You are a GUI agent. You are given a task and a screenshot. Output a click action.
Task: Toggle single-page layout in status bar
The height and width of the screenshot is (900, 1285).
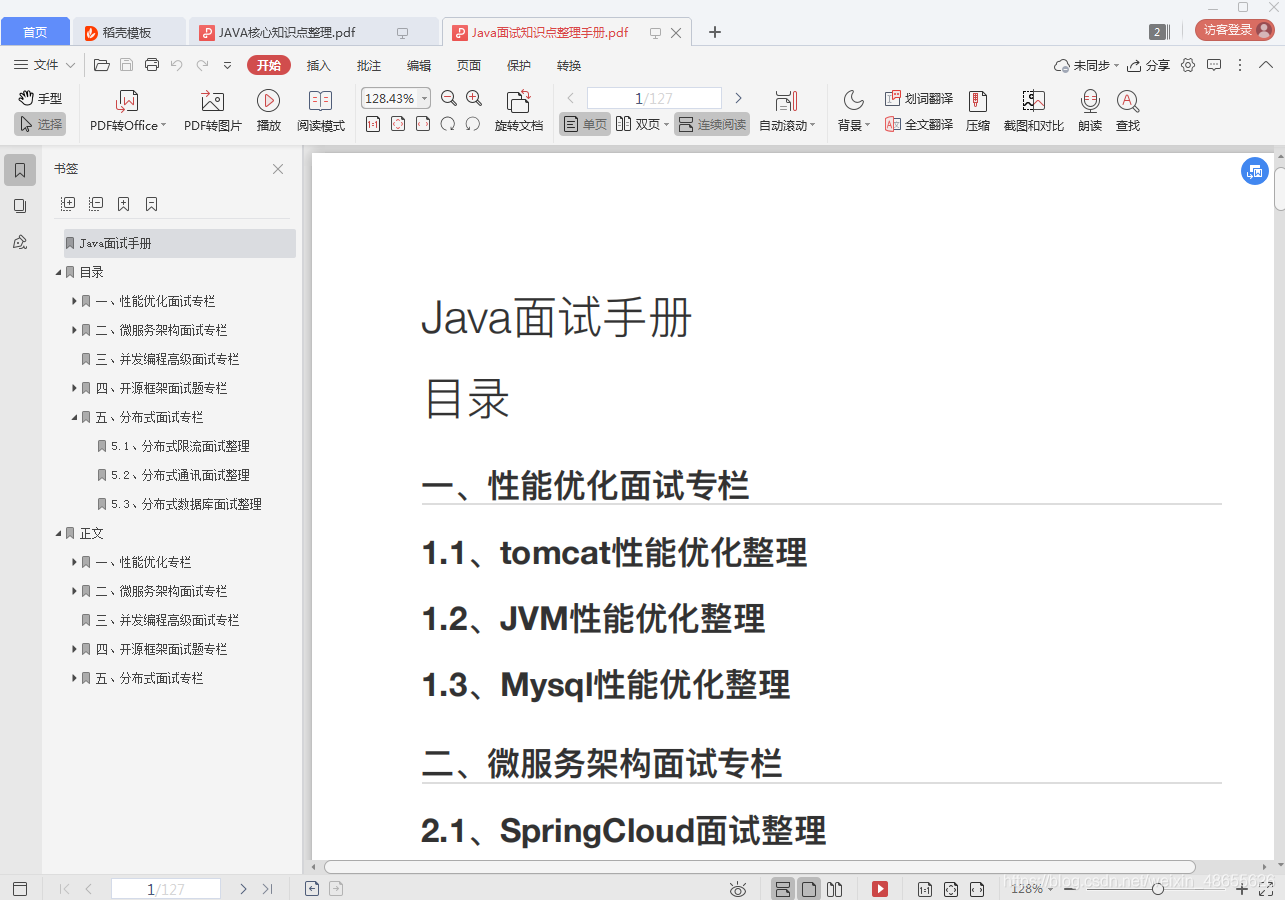coord(809,889)
